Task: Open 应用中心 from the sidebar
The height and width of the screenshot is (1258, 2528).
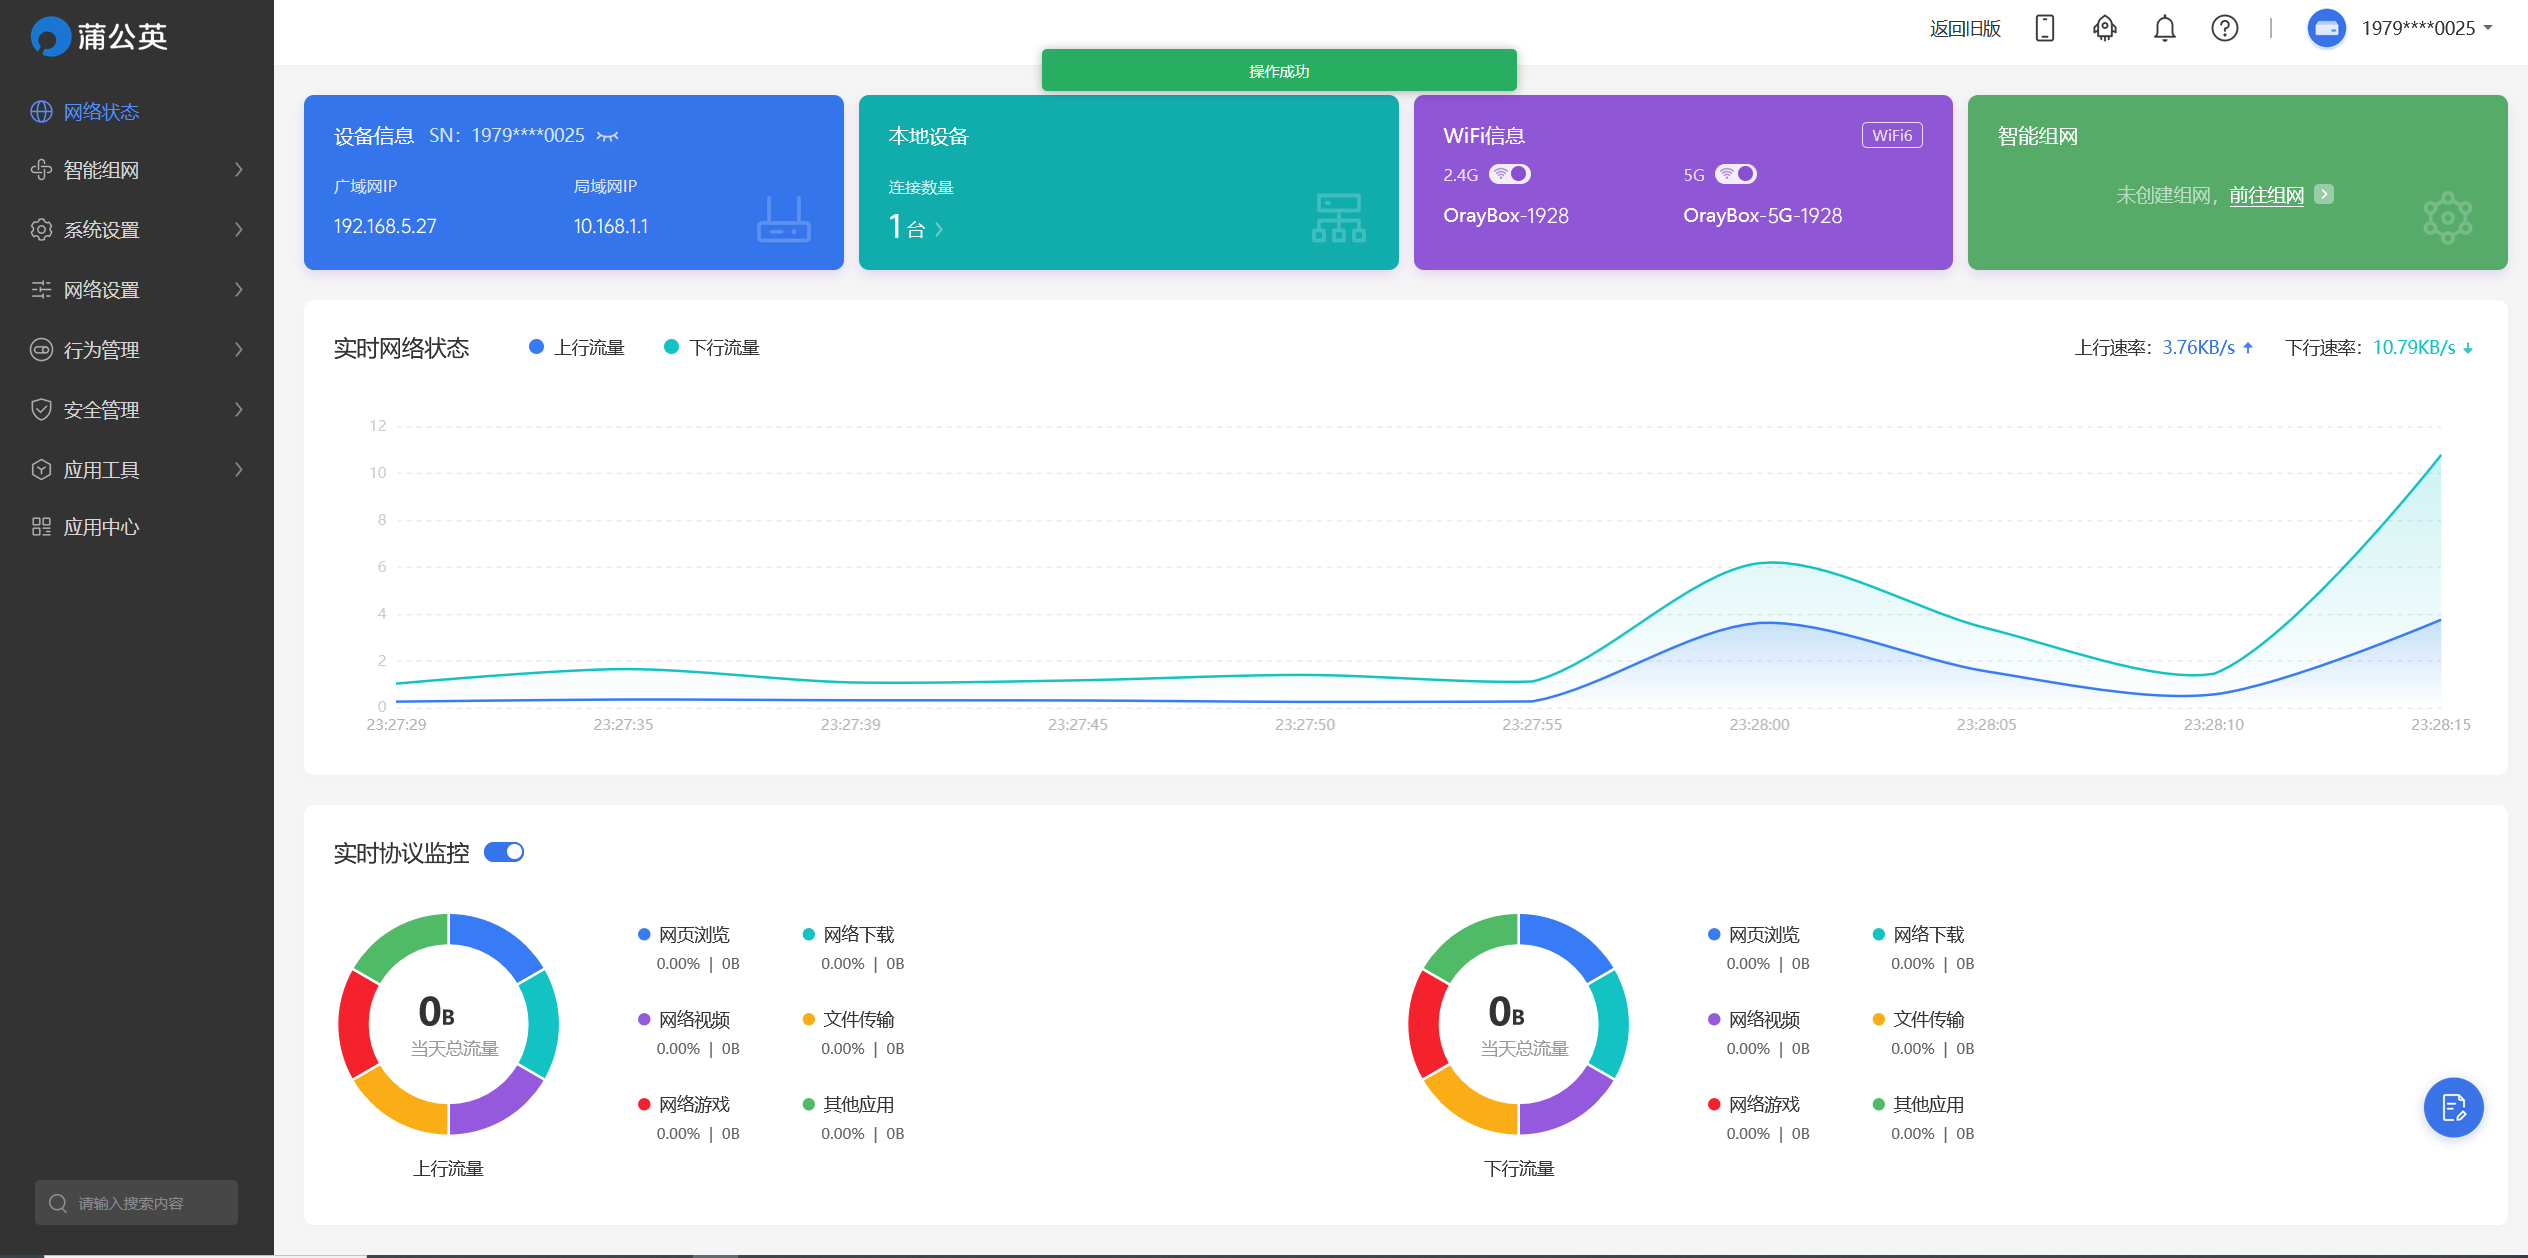Action: [101, 527]
